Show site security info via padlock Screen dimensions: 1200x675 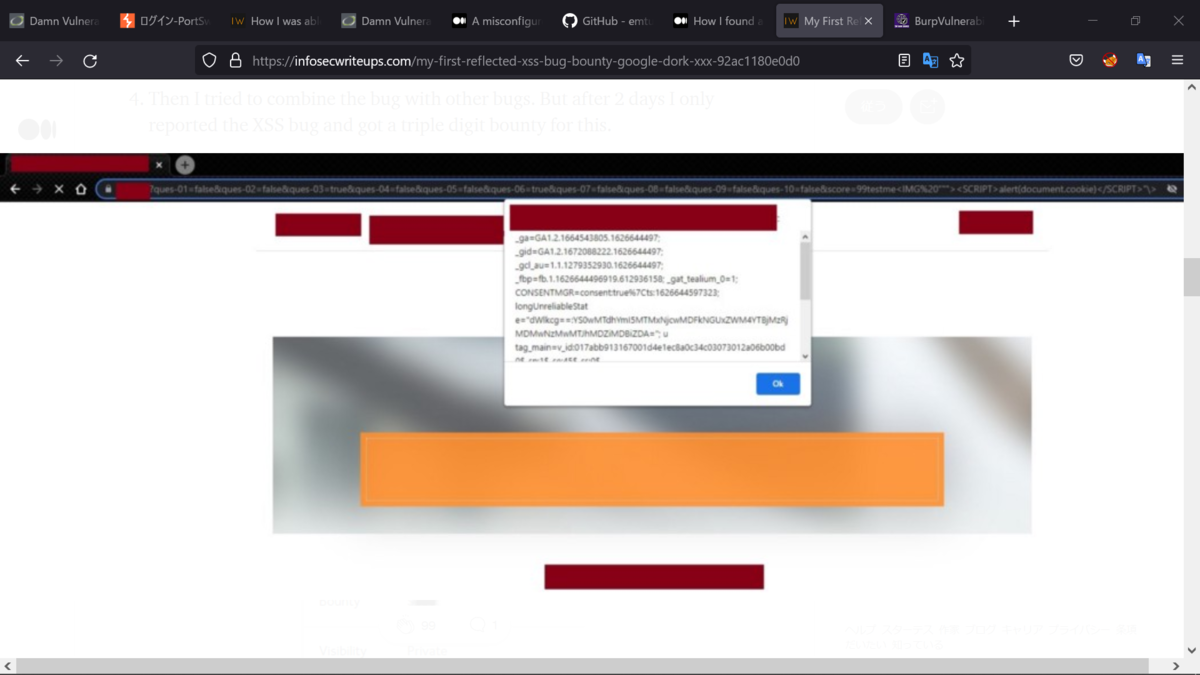point(235,60)
